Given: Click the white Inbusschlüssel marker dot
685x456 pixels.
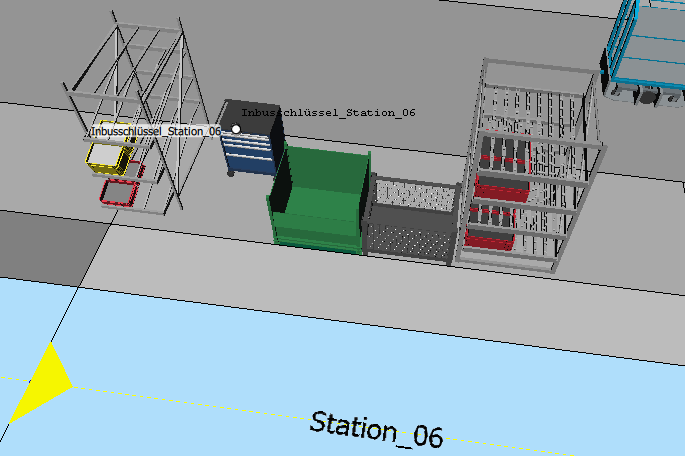Looking at the screenshot, I should coord(236,129).
